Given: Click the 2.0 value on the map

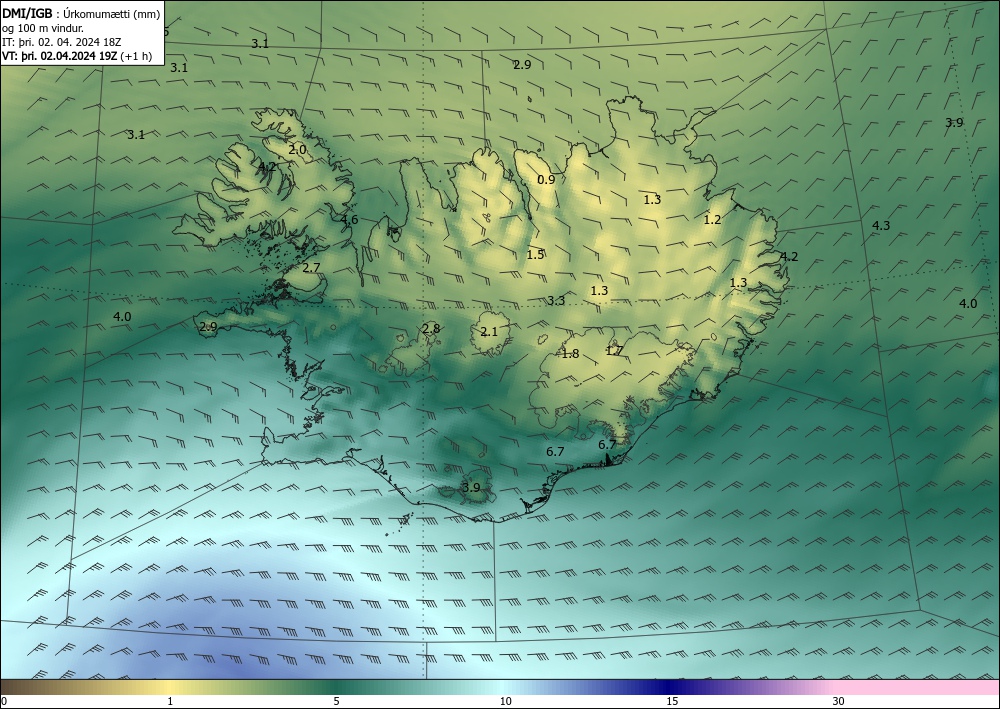Looking at the screenshot, I should pyautogui.click(x=297, y=150).
